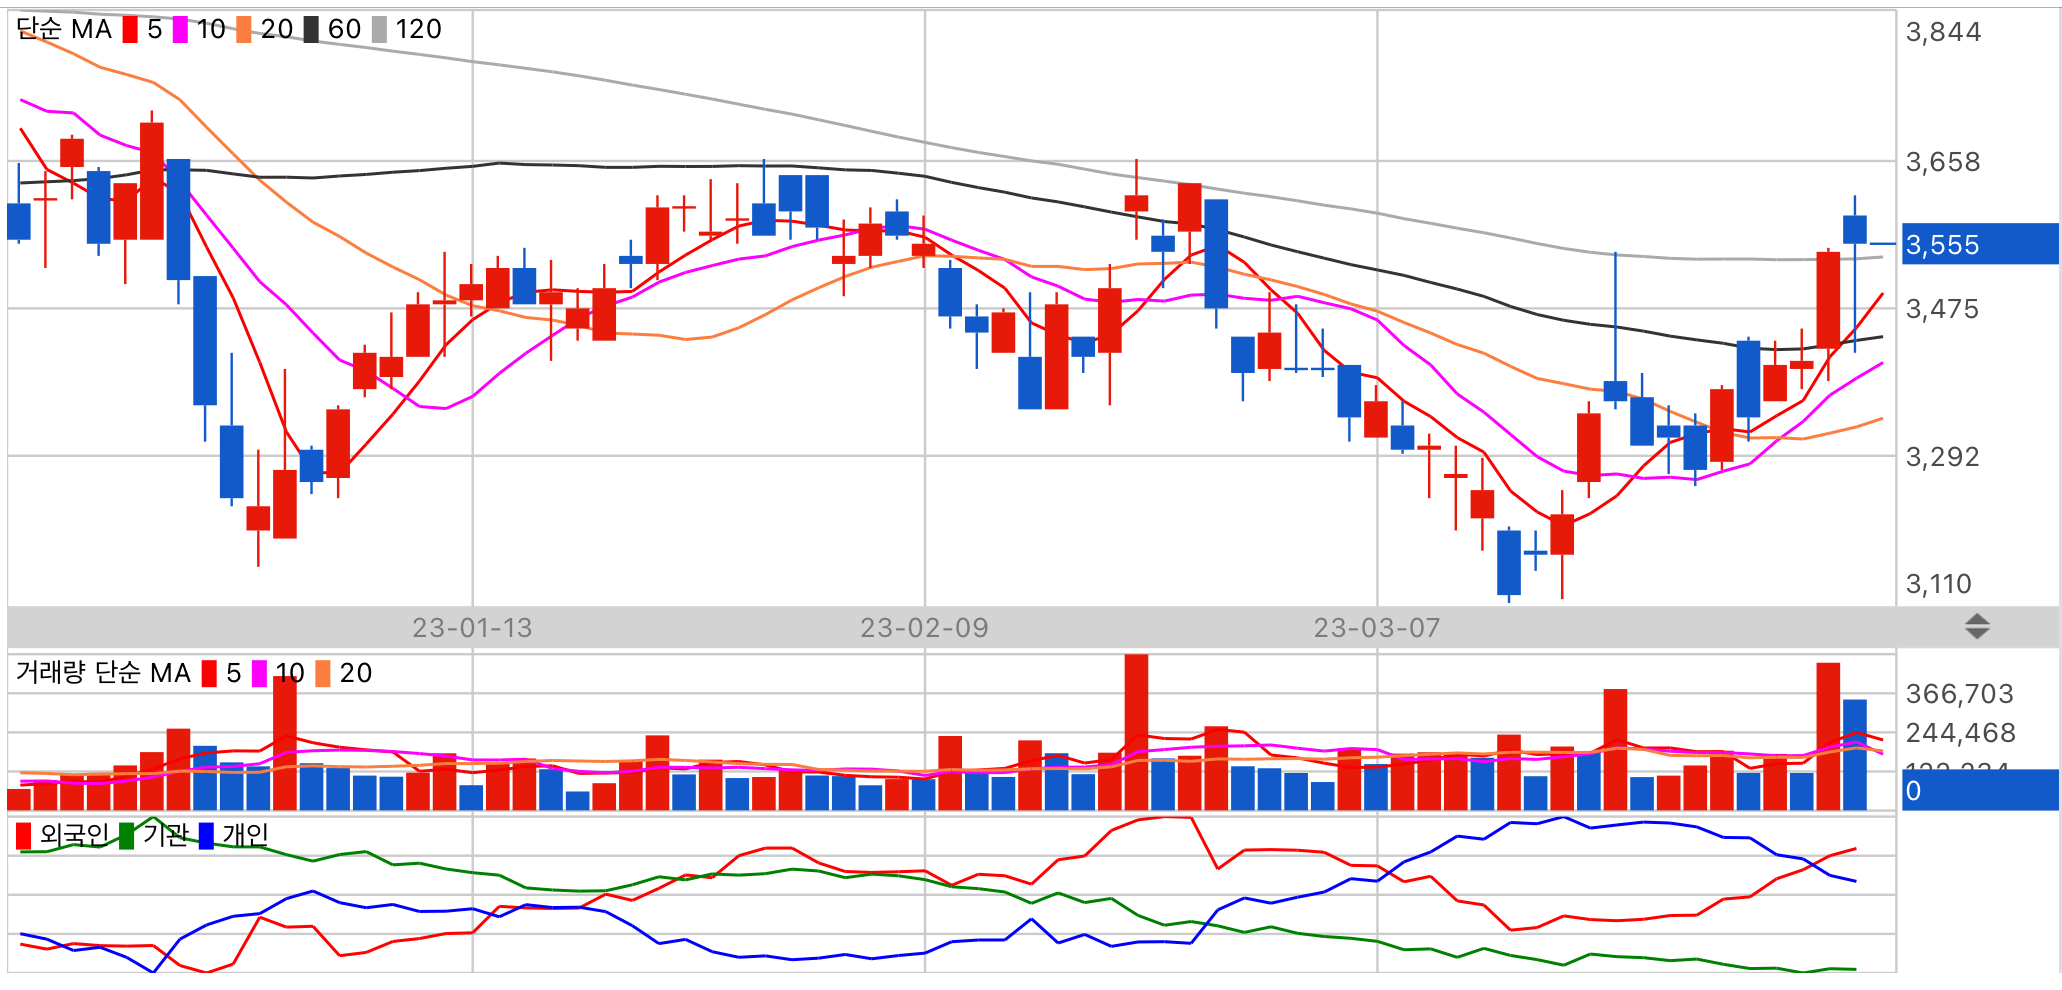
Task: Click the '거래량 단순 MA' volume legend label
Action: tap(103, 673)
